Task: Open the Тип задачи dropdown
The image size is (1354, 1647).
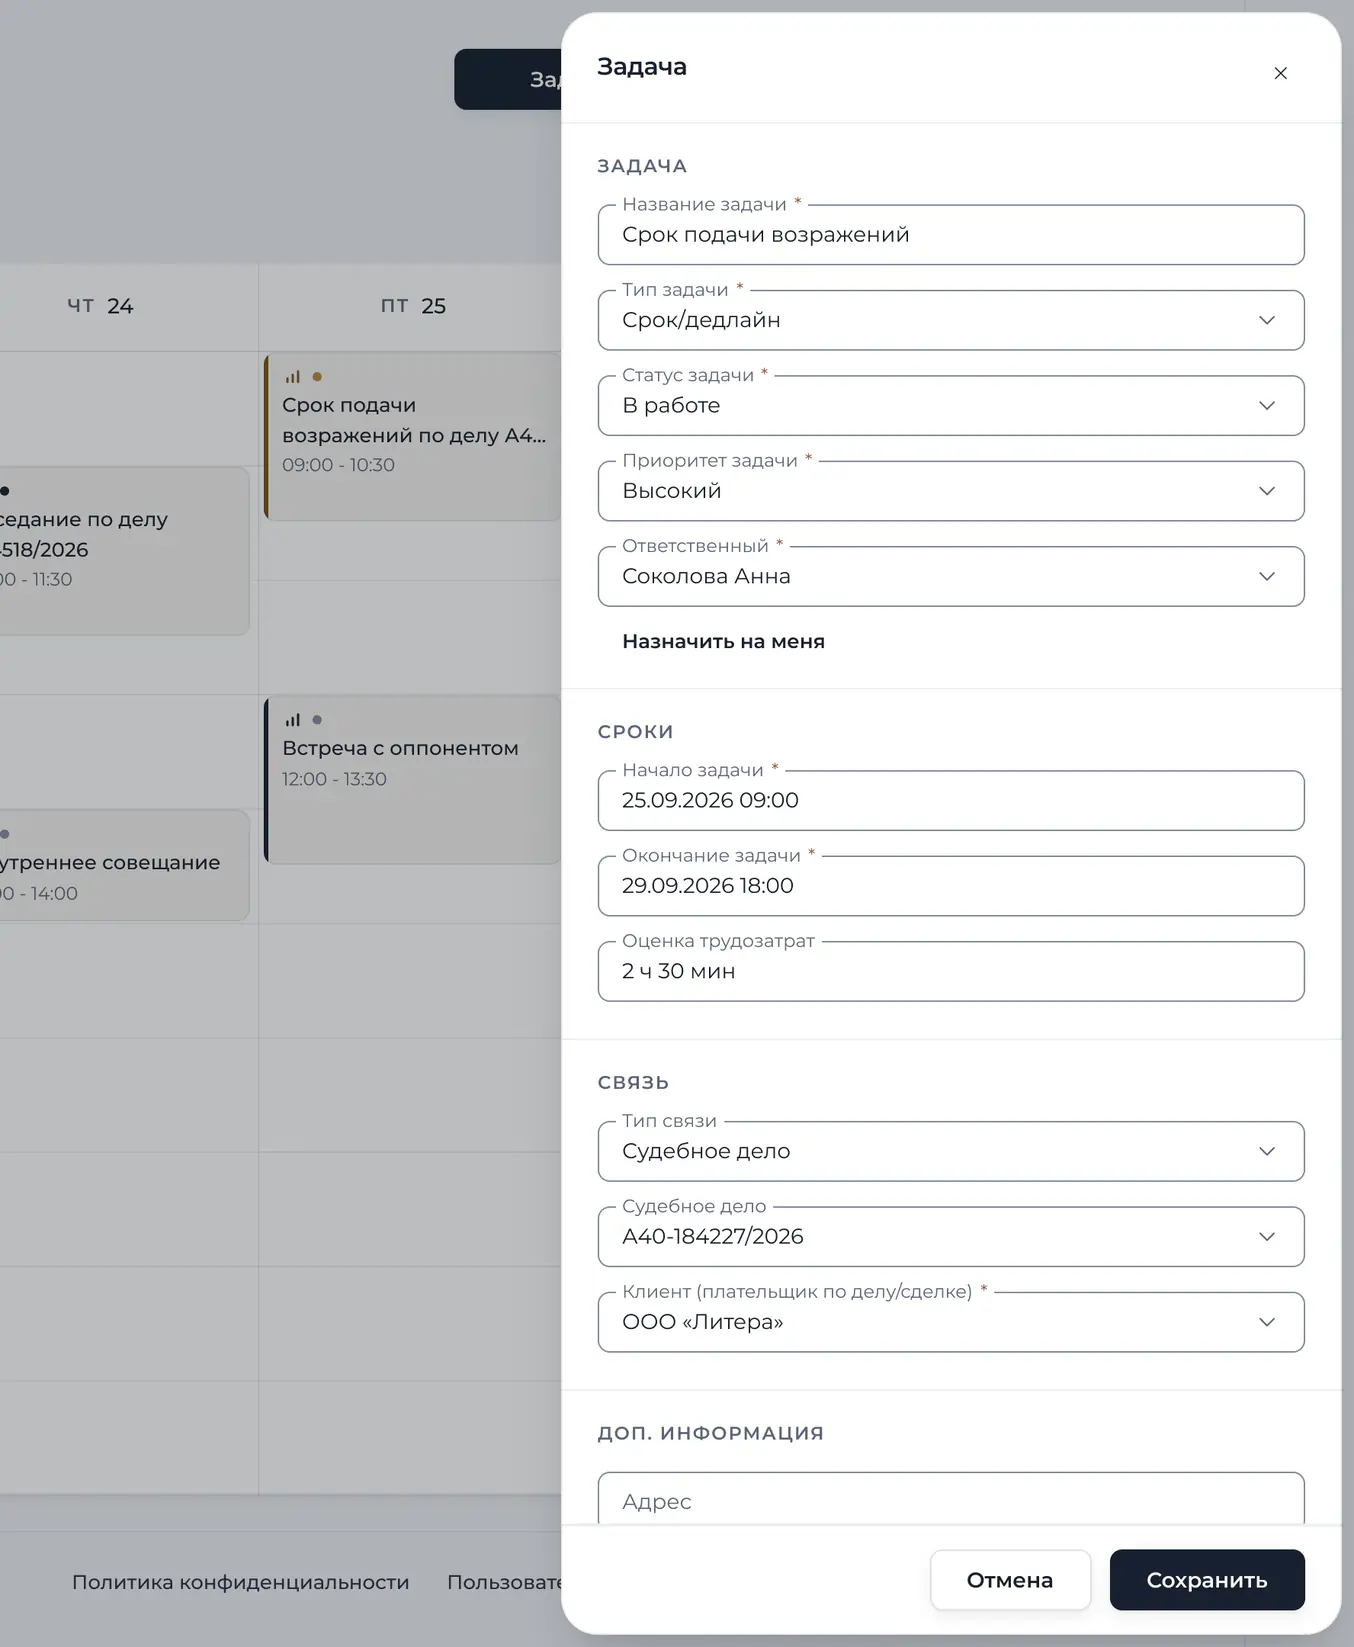Action: click(951, 320)
